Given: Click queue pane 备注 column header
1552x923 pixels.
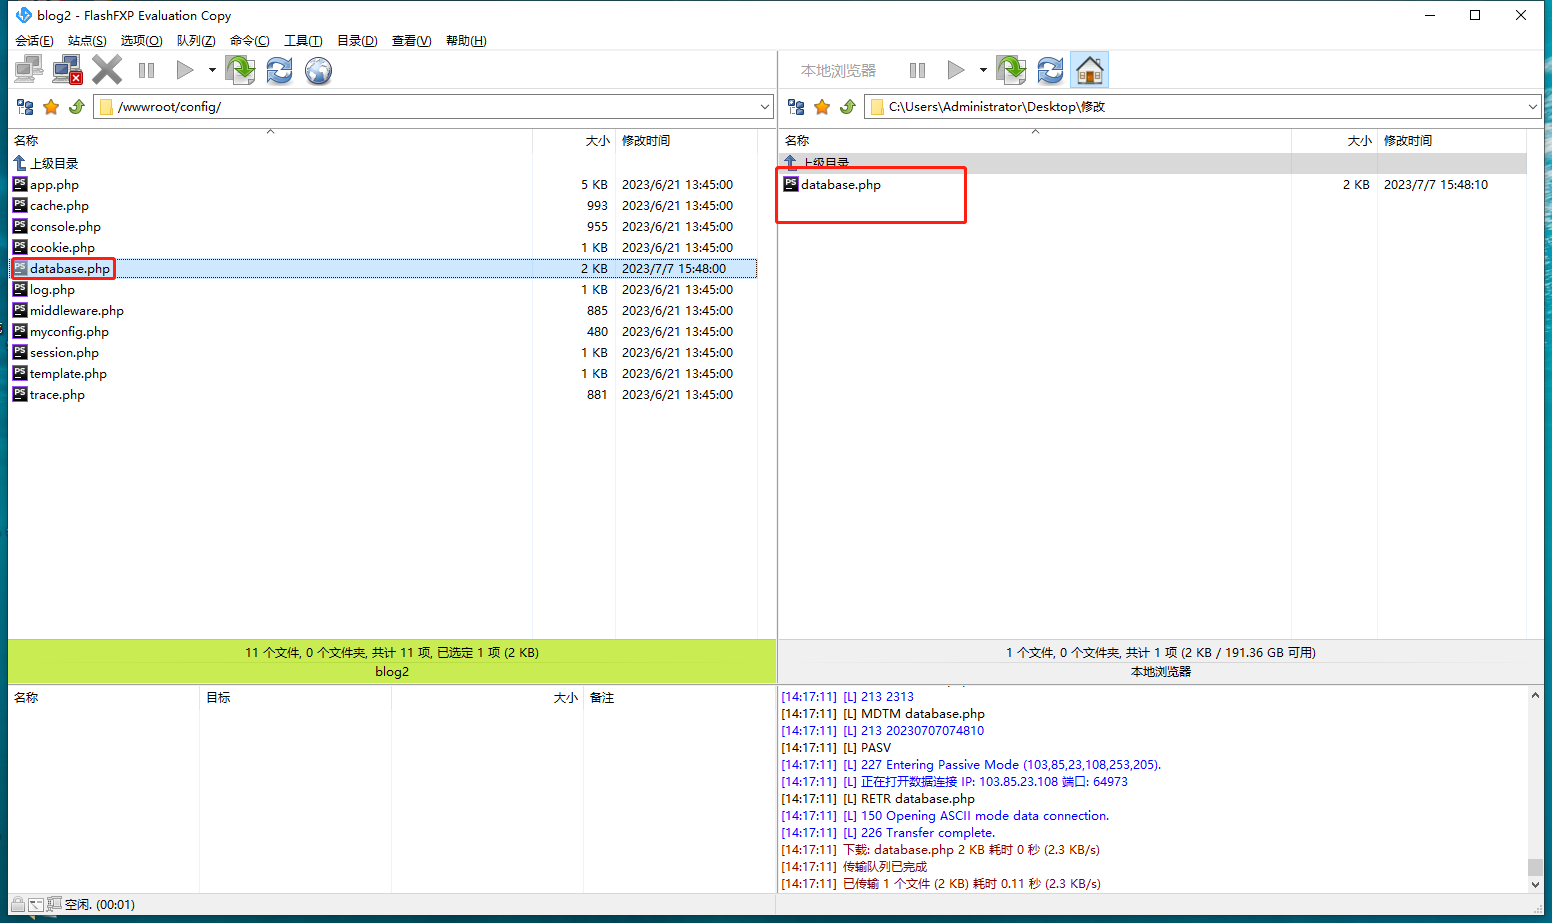Looking at the screenshot, I should pyautogui.click(x=679, y=697).
